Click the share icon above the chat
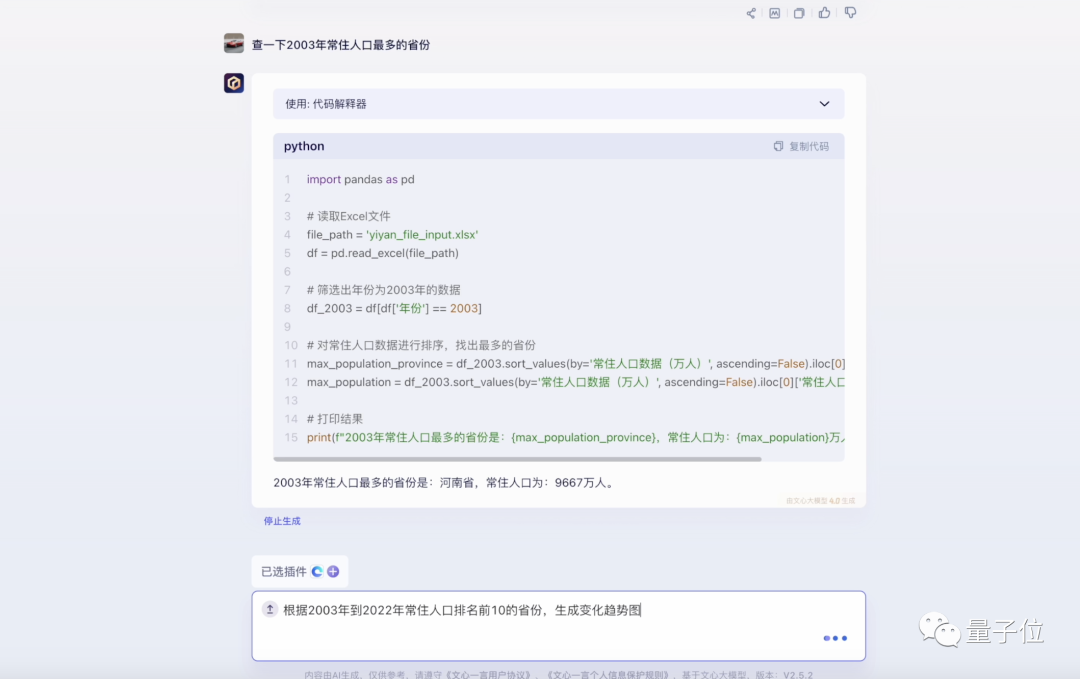This screenshot has height=679, width=1080. coord(751,13)
